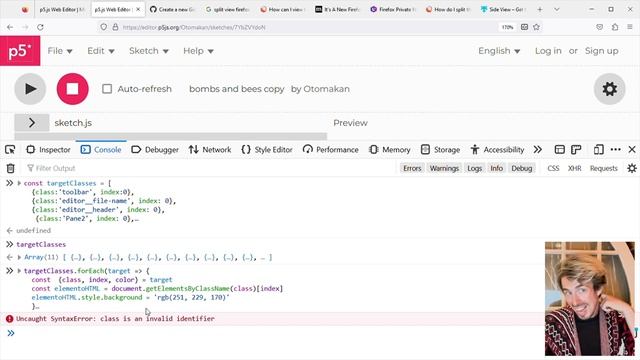Toggle the XHR filter
Viewport: 640px width, 360px height.
pos(574,168)
